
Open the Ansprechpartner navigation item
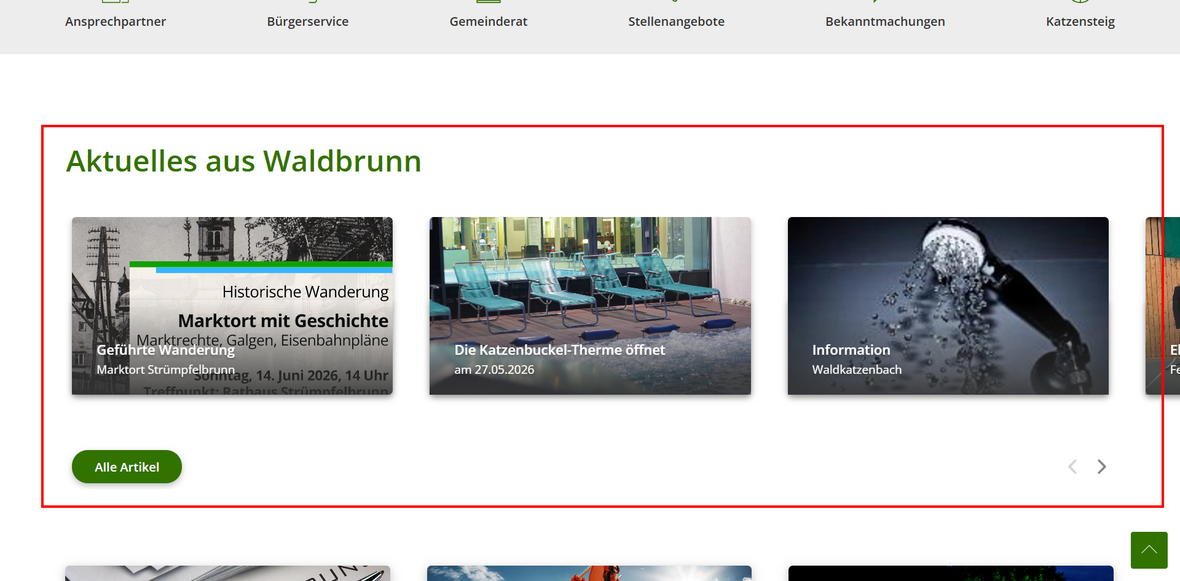pos(115,21)
